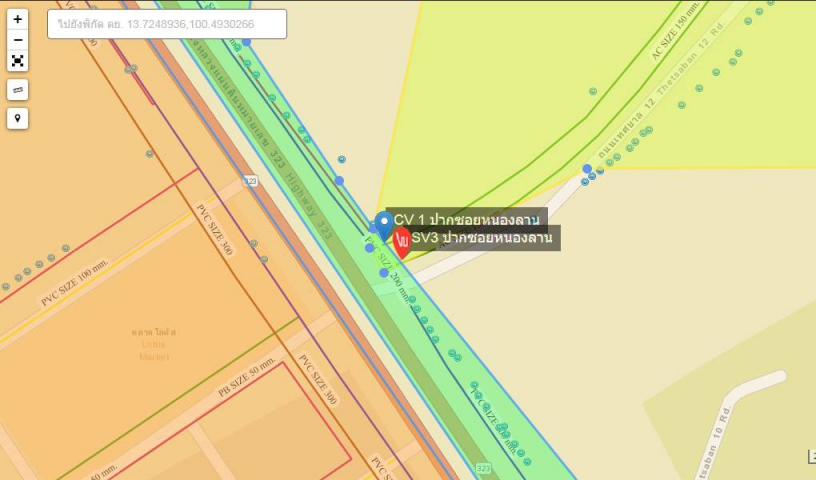The height and width of the screenshot is (480, 816).
Task: Toggle fullscreen map view
Action: pos(18,61)
